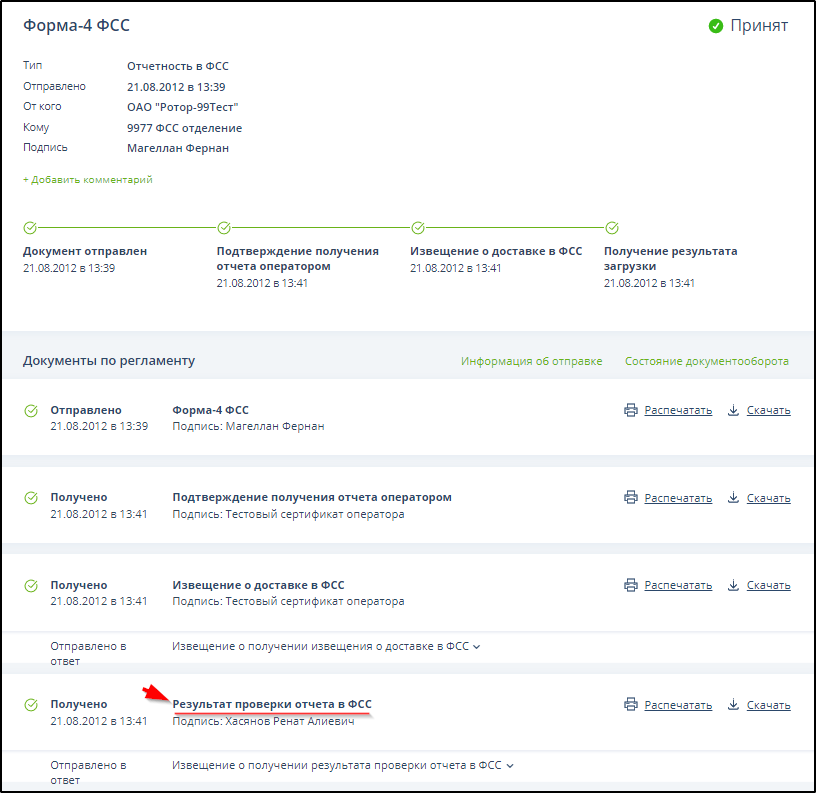Click green check icon beside Принят status
Image resolution: width=816 pixels, height=793 pixels.
[716, 26]
